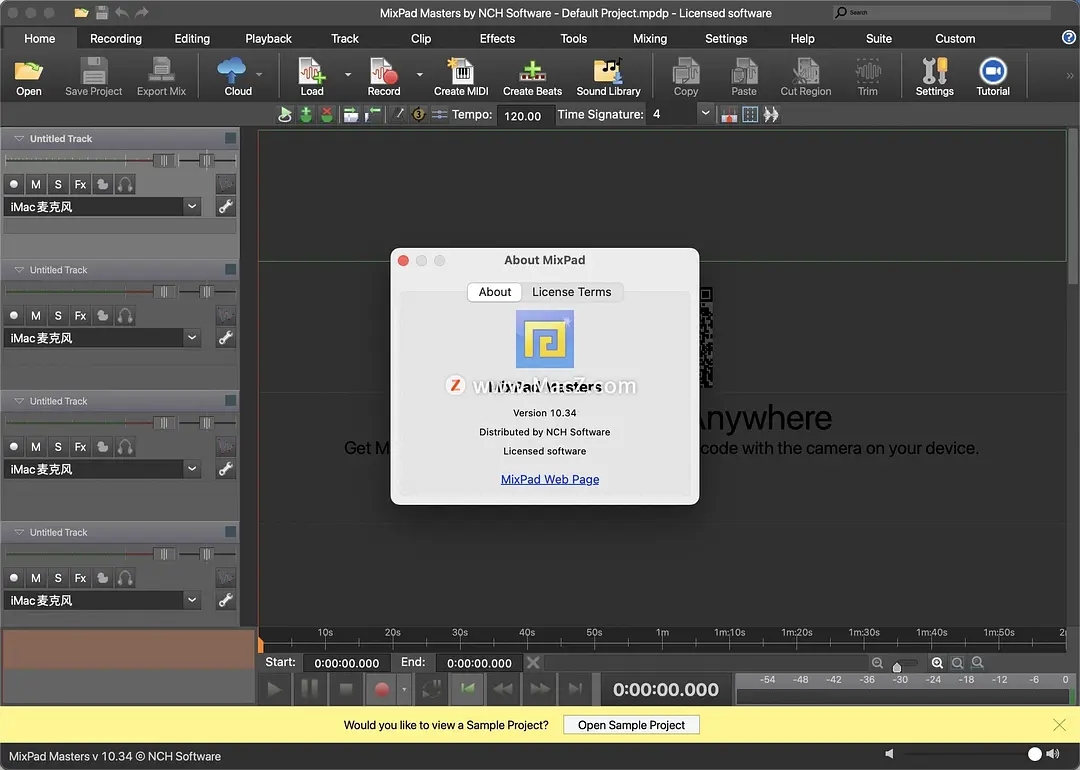Click the zoom out magnifier on timeline
Viewport: 1080px width, 770px height.
tap(877, 663)
